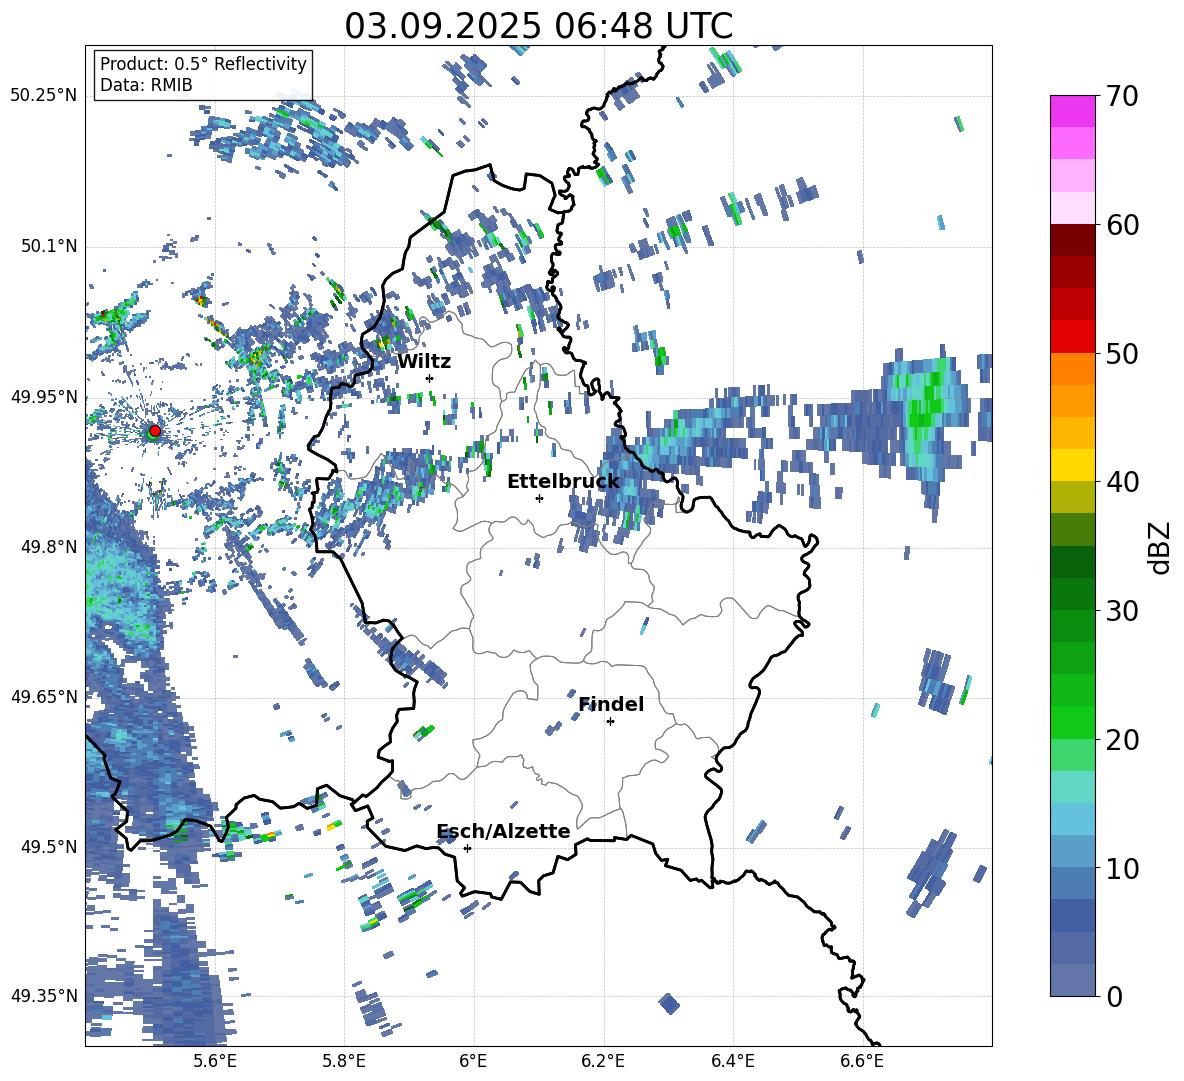
Task: Click the bright green 20 dBZ colorbar segment
Action: [1072, 722]
